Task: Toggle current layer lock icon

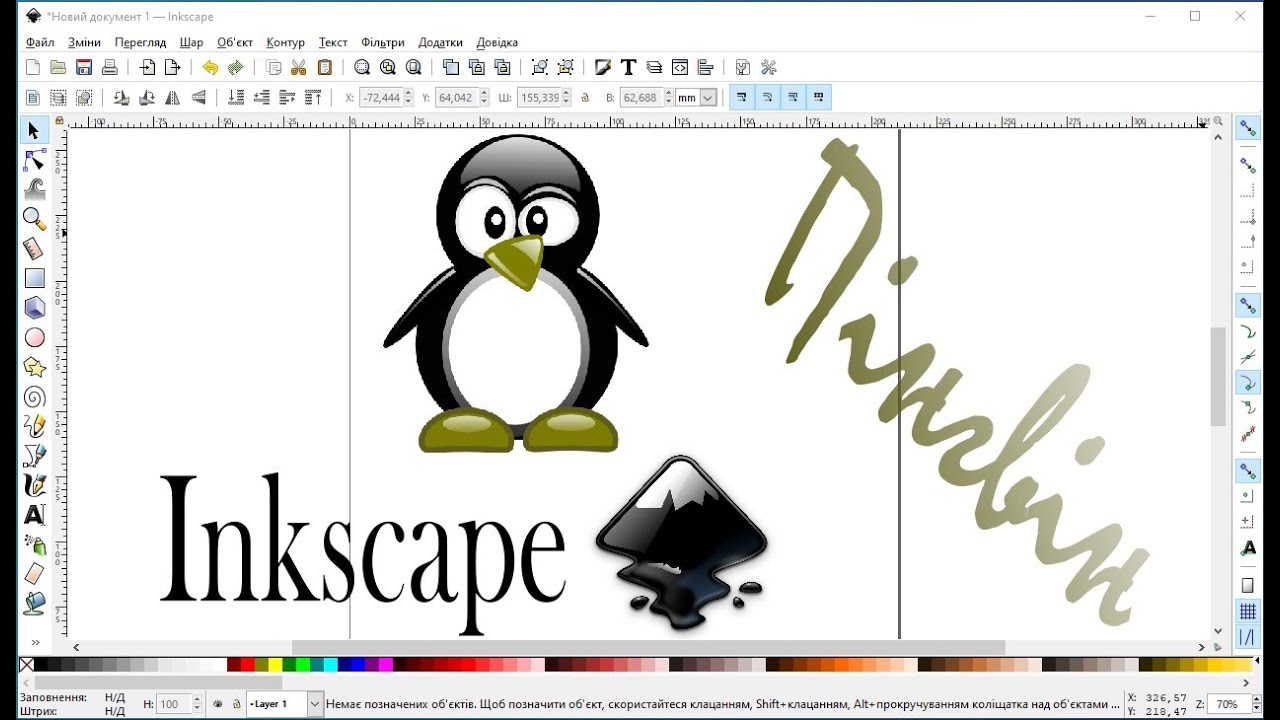Action: (x=236, y=704)
